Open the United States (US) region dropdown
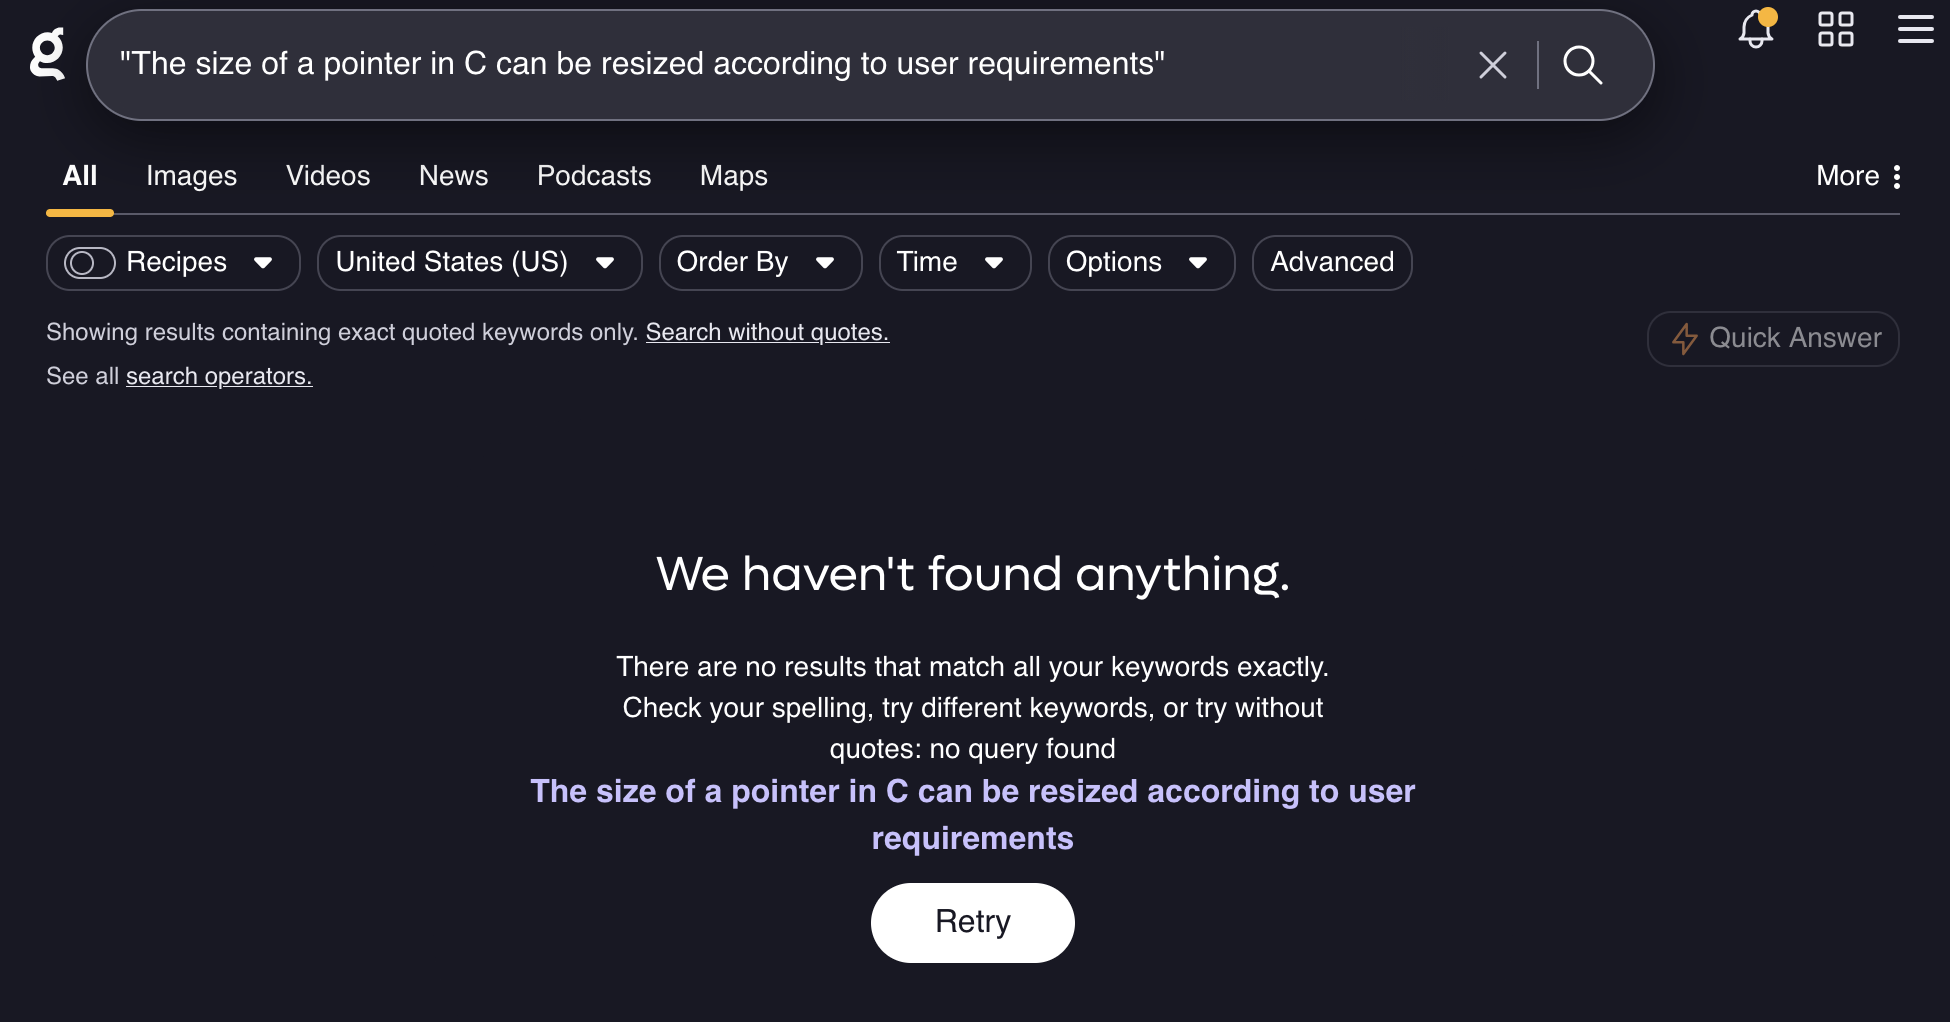The image size is (1950, 1022). point(479,263)
